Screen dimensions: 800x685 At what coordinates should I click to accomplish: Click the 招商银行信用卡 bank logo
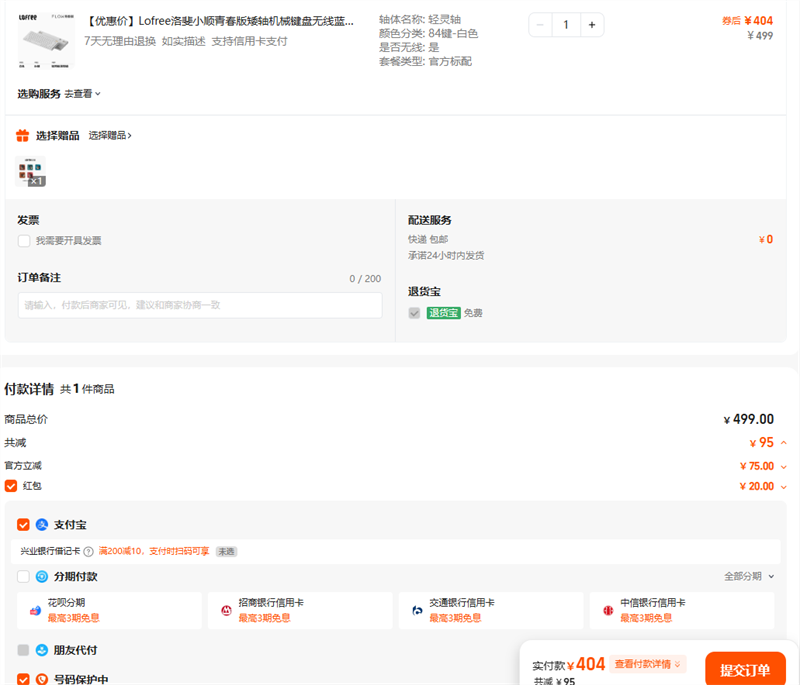(x=227, y=610)
